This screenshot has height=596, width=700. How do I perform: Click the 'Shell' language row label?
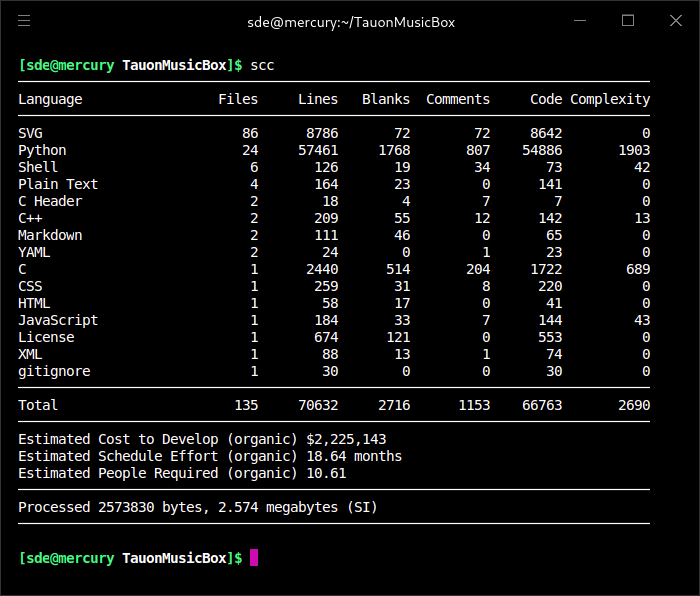(x=38, y=167)
